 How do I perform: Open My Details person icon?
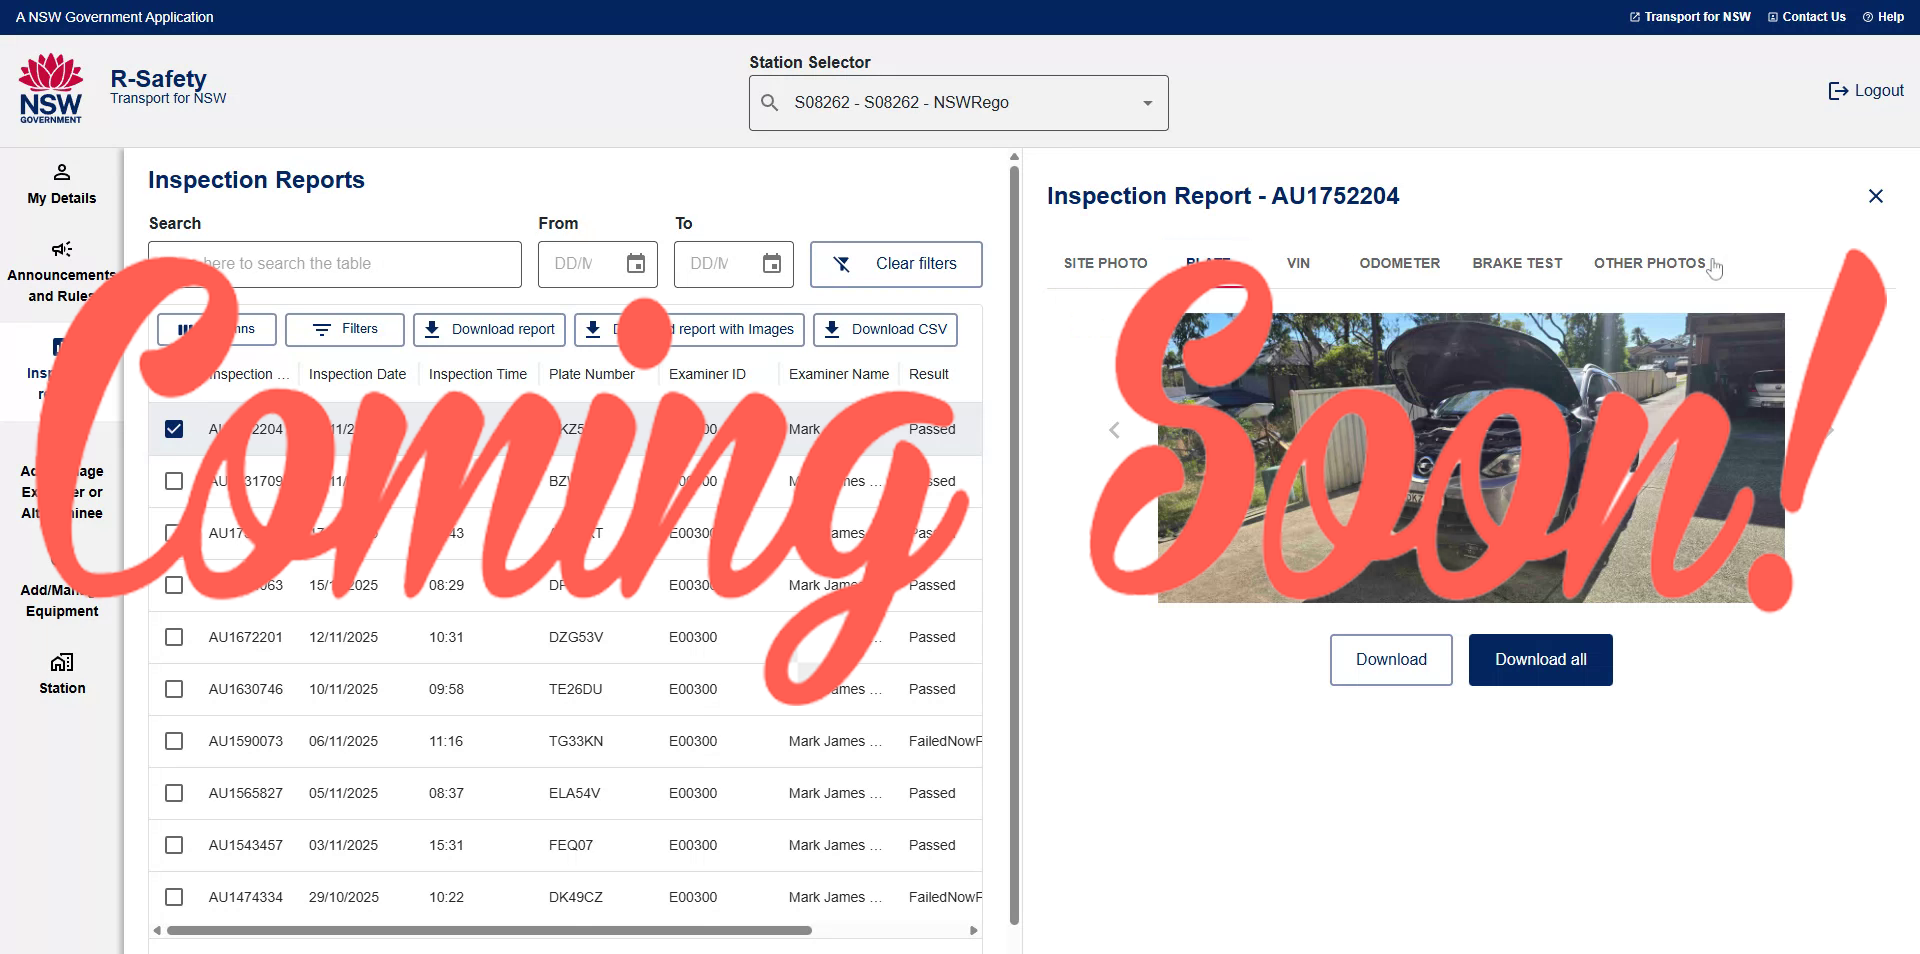(x=62, y=172)
